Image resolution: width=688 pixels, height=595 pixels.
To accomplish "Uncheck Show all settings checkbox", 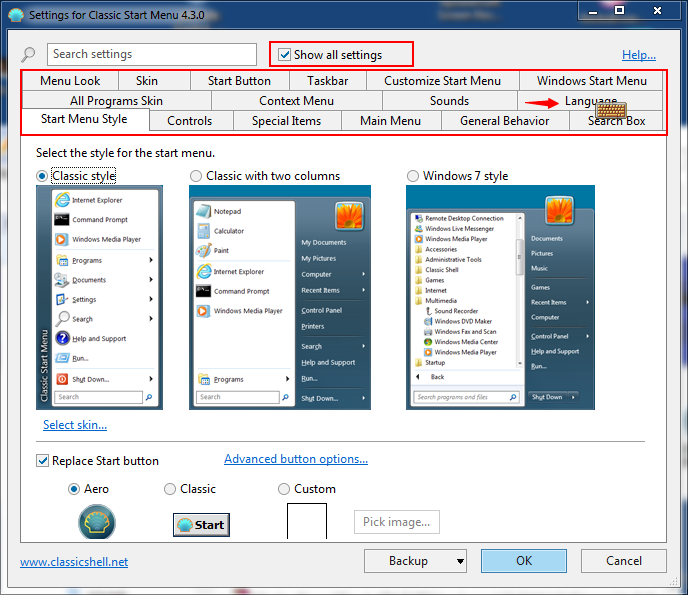I will (285, 54).
